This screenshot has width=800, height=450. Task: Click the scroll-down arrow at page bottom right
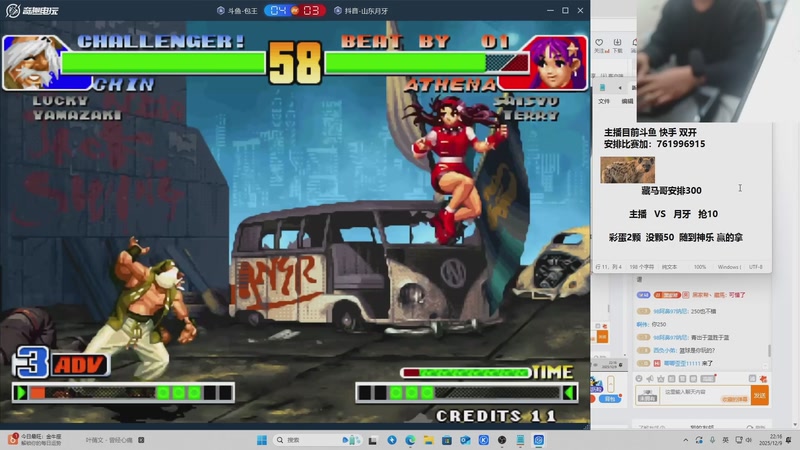coord(795,426)
